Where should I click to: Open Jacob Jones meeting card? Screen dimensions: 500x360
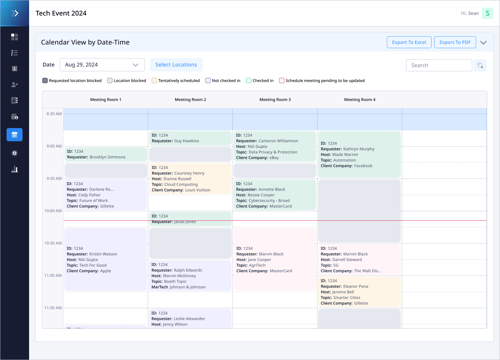190,219
